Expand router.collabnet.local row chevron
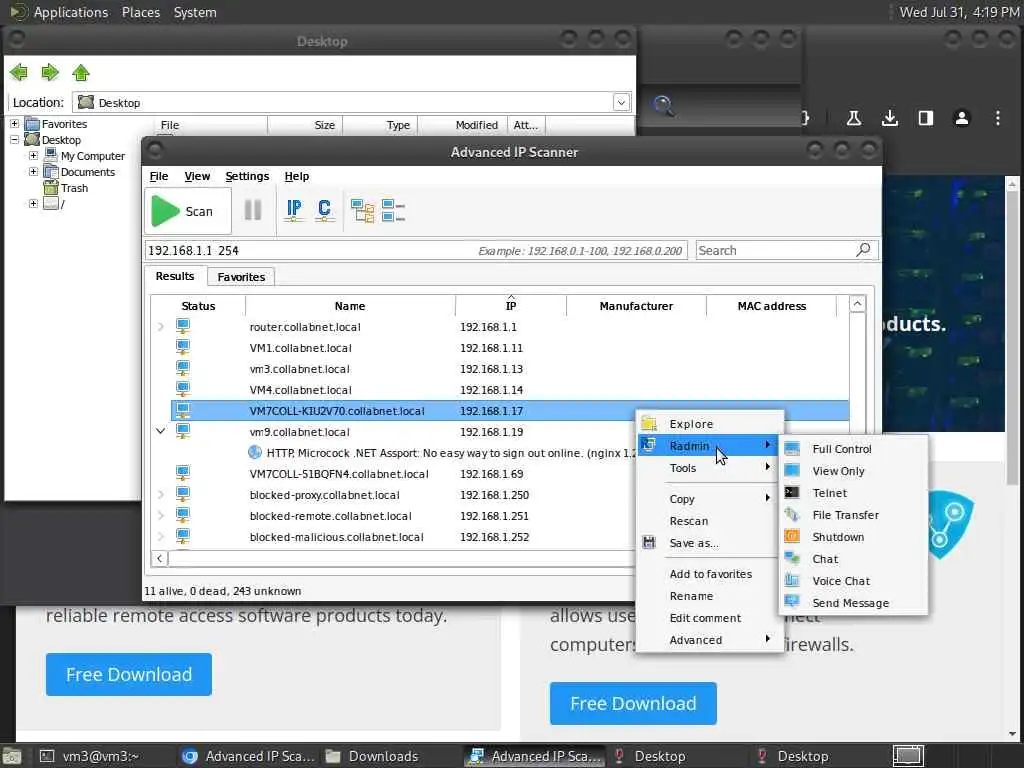 point(161,326)
